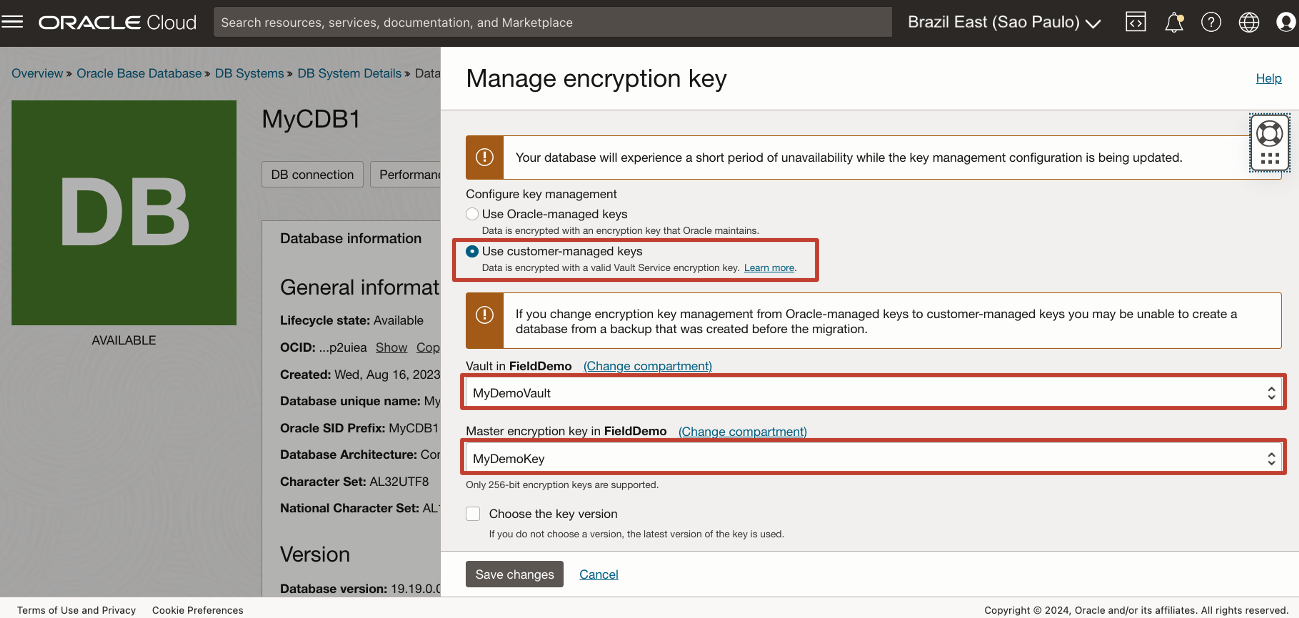Open the help question mark icon
Image resolution: width=1299 pixels, height=618 pixels.
pos(1211,22)
